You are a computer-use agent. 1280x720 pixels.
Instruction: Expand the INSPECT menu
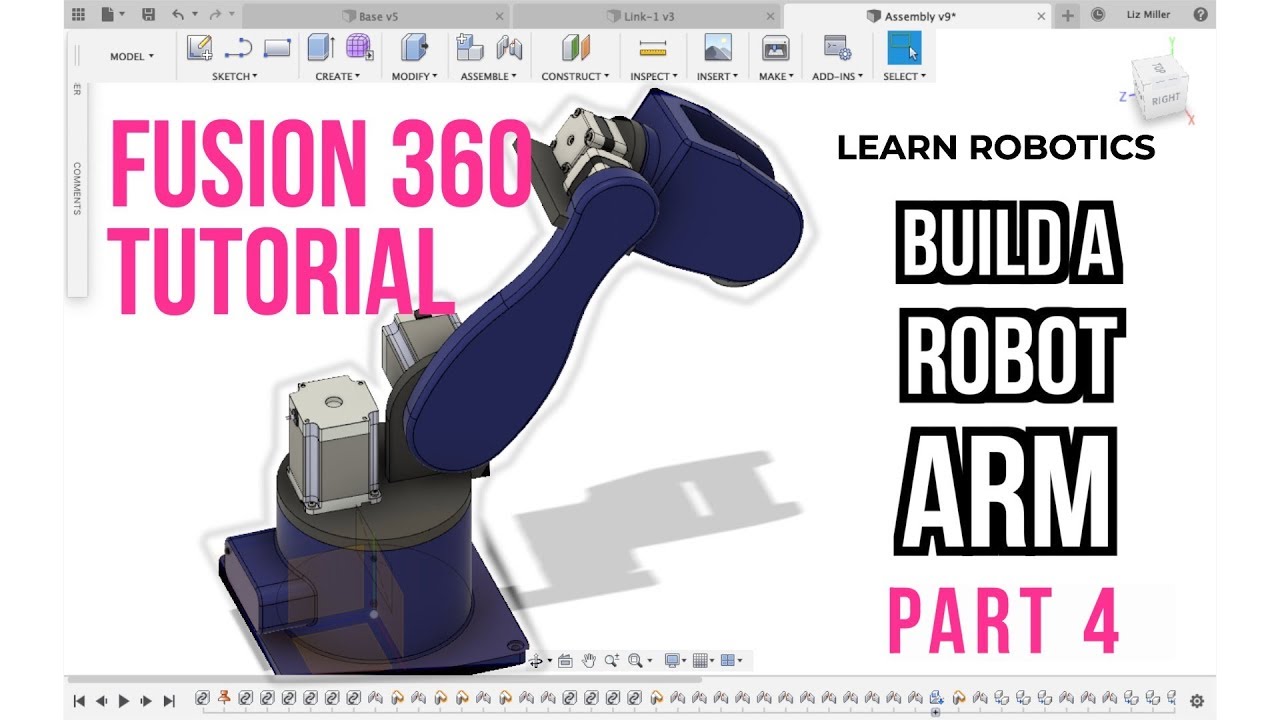click(x=654, y=76)
